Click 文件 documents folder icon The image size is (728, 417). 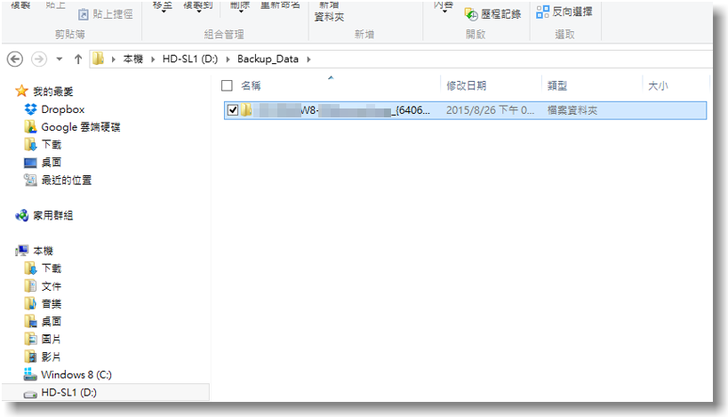point(30,286)
